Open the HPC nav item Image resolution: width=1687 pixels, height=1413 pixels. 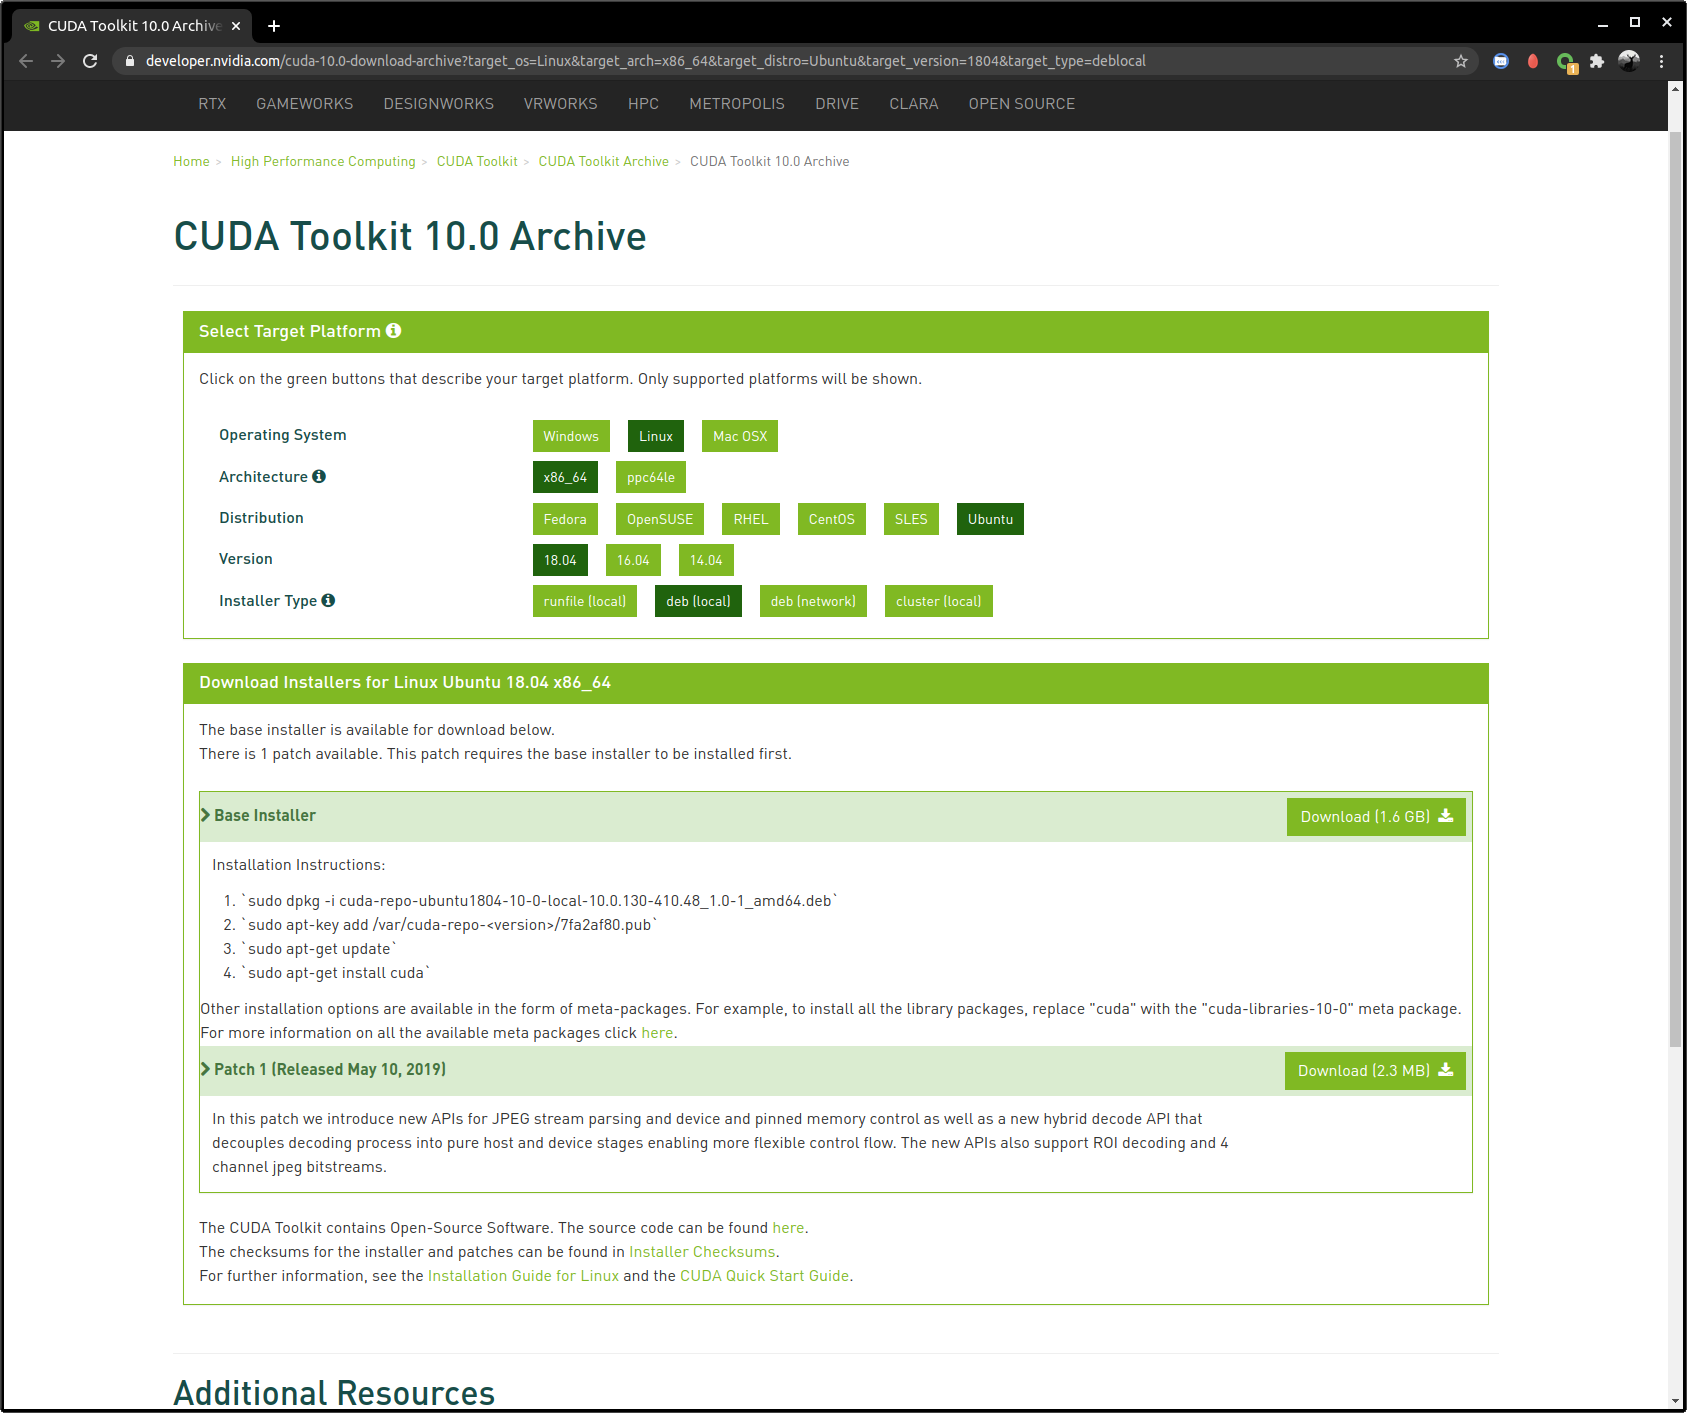coord(643,104)
